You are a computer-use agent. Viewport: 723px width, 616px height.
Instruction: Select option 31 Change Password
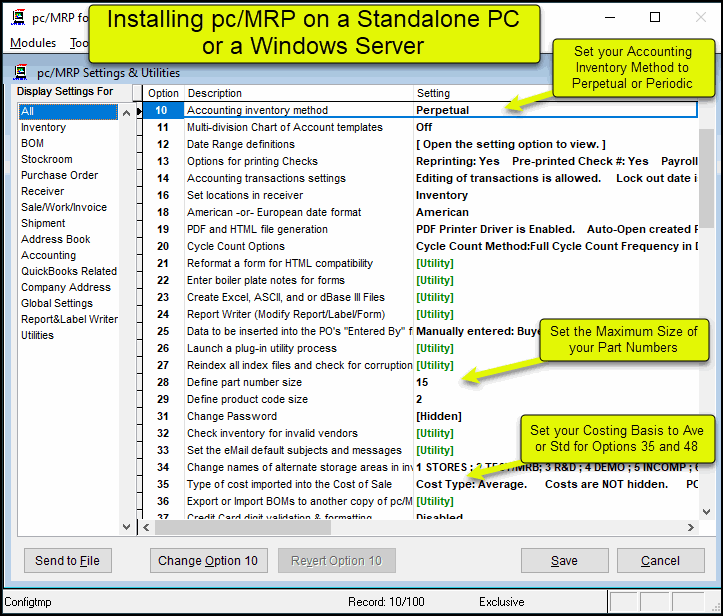point(420,417)
